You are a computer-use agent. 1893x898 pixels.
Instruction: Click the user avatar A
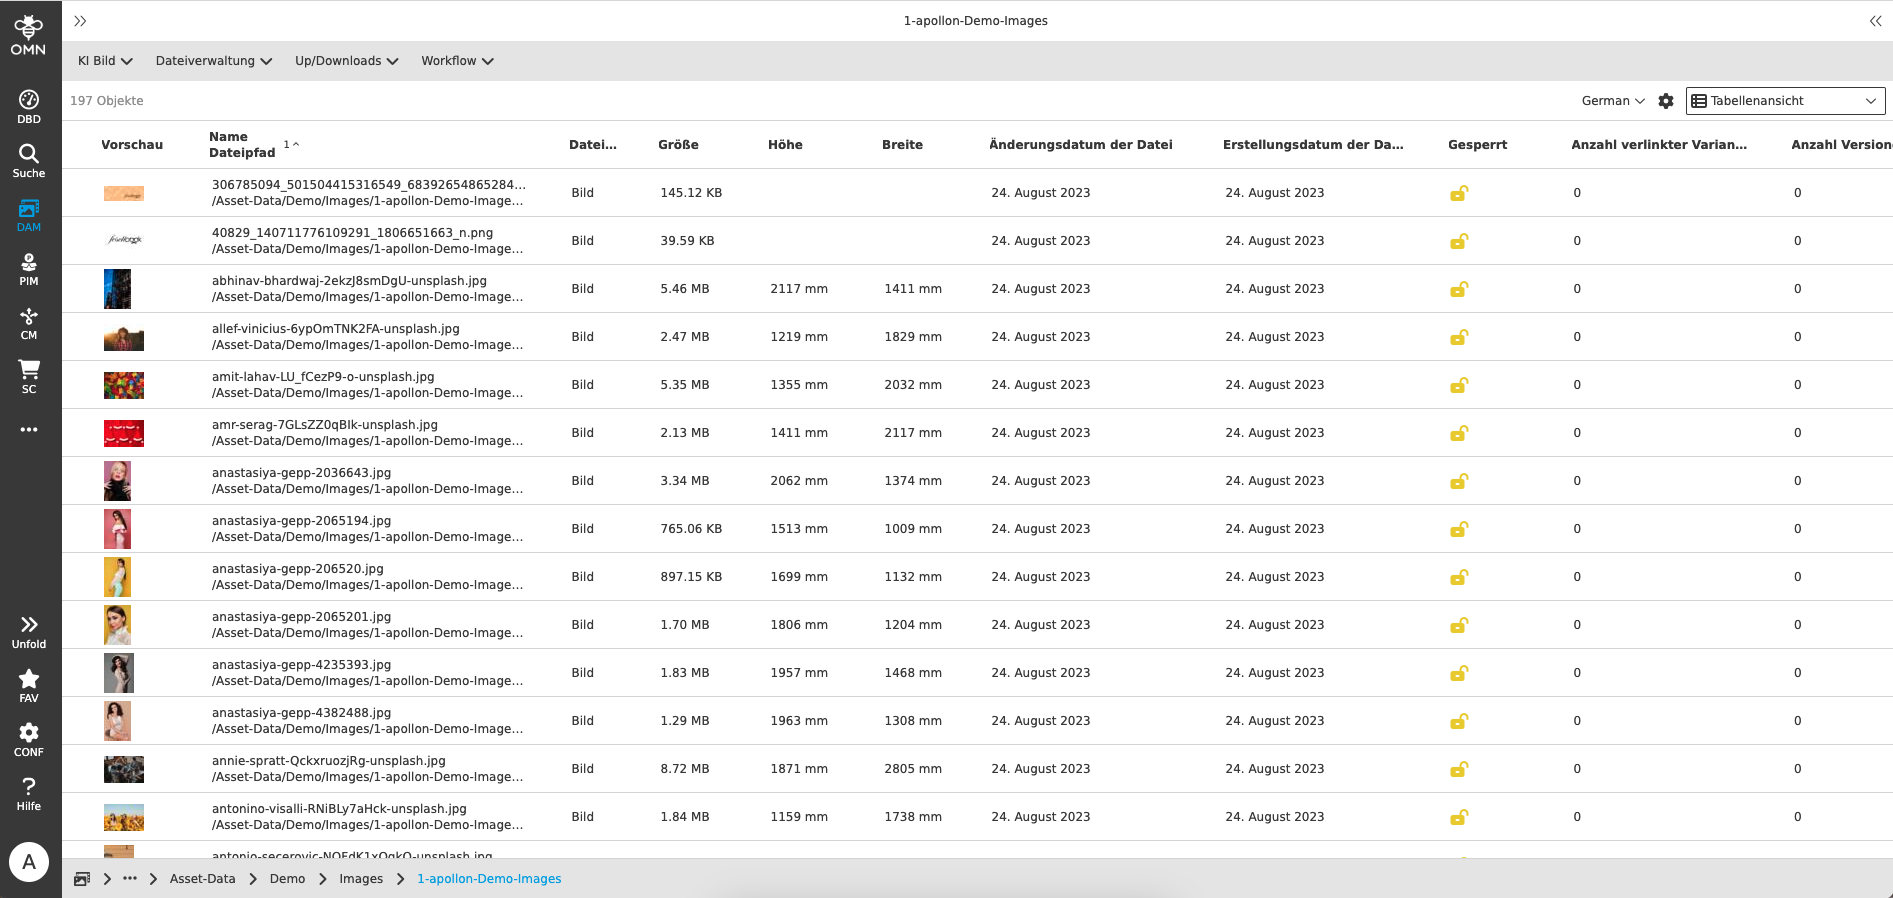tap(29, 861)
